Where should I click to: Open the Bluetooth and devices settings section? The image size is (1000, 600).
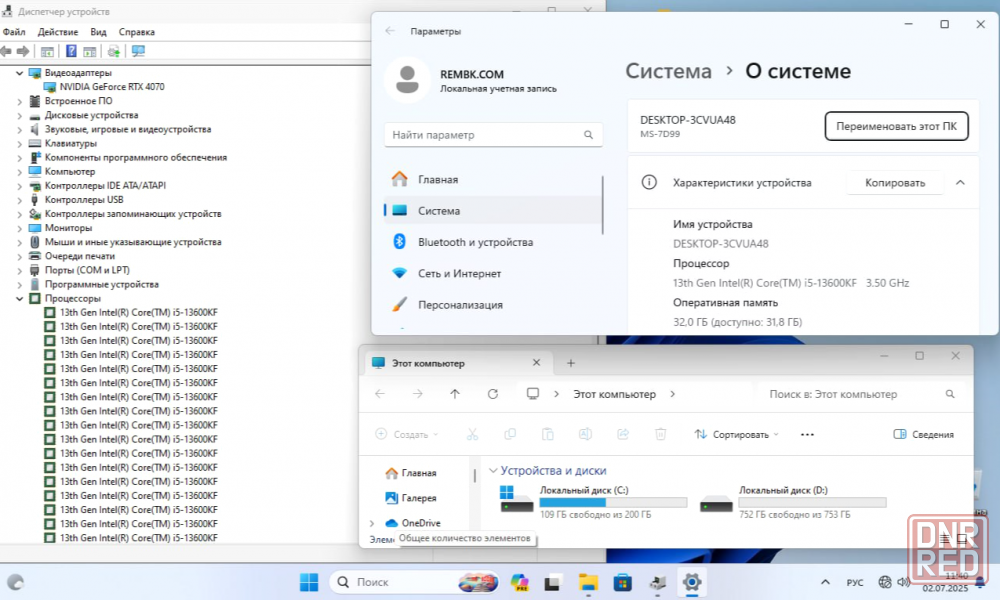pos(475,242)
